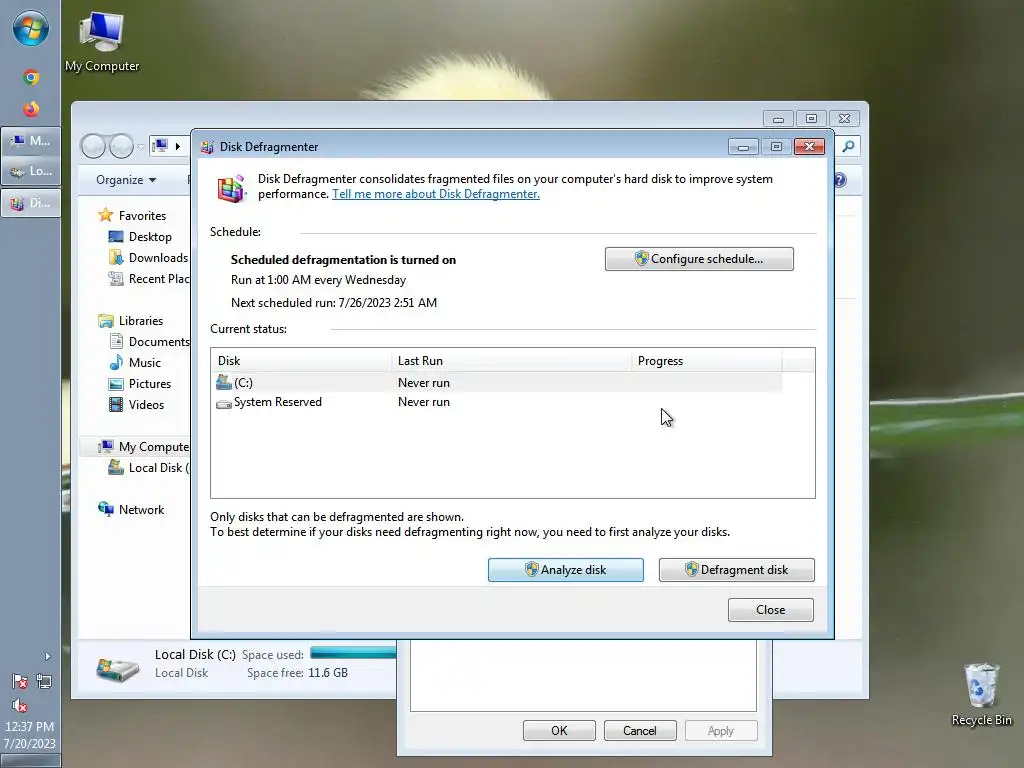Click the address bar computer icon
1024x768 pixels.
[159, 146]
